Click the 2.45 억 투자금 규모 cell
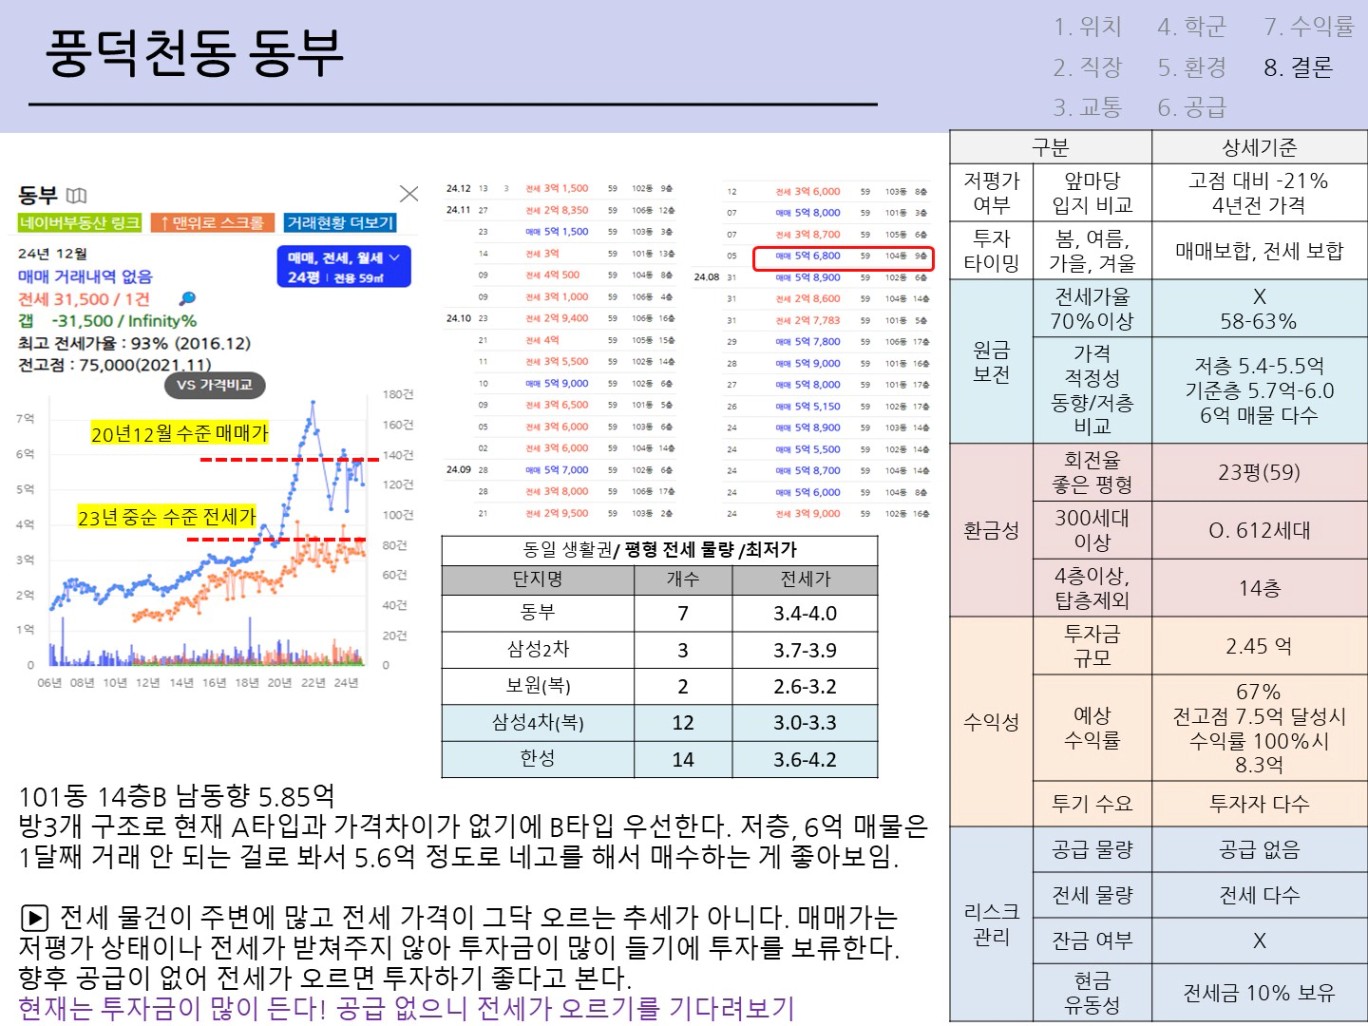This screenshot has width=1368, height=1026. 1259,646
